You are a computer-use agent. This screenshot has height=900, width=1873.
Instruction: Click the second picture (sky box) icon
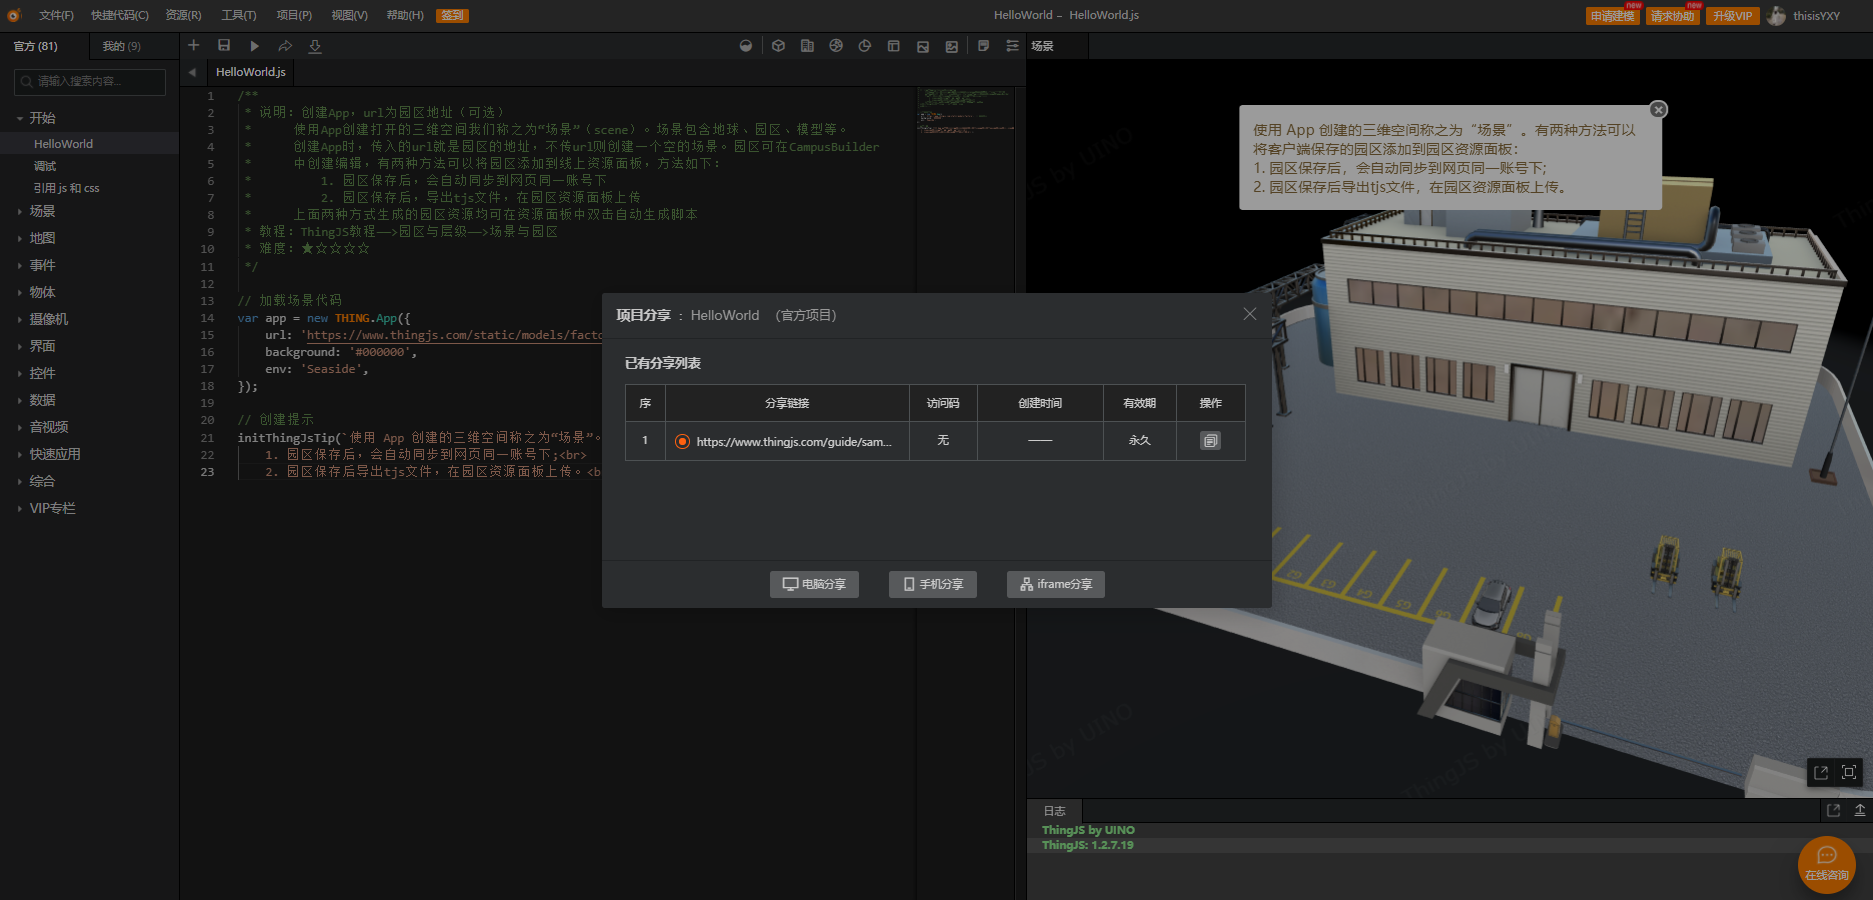[x=952, y=46]
